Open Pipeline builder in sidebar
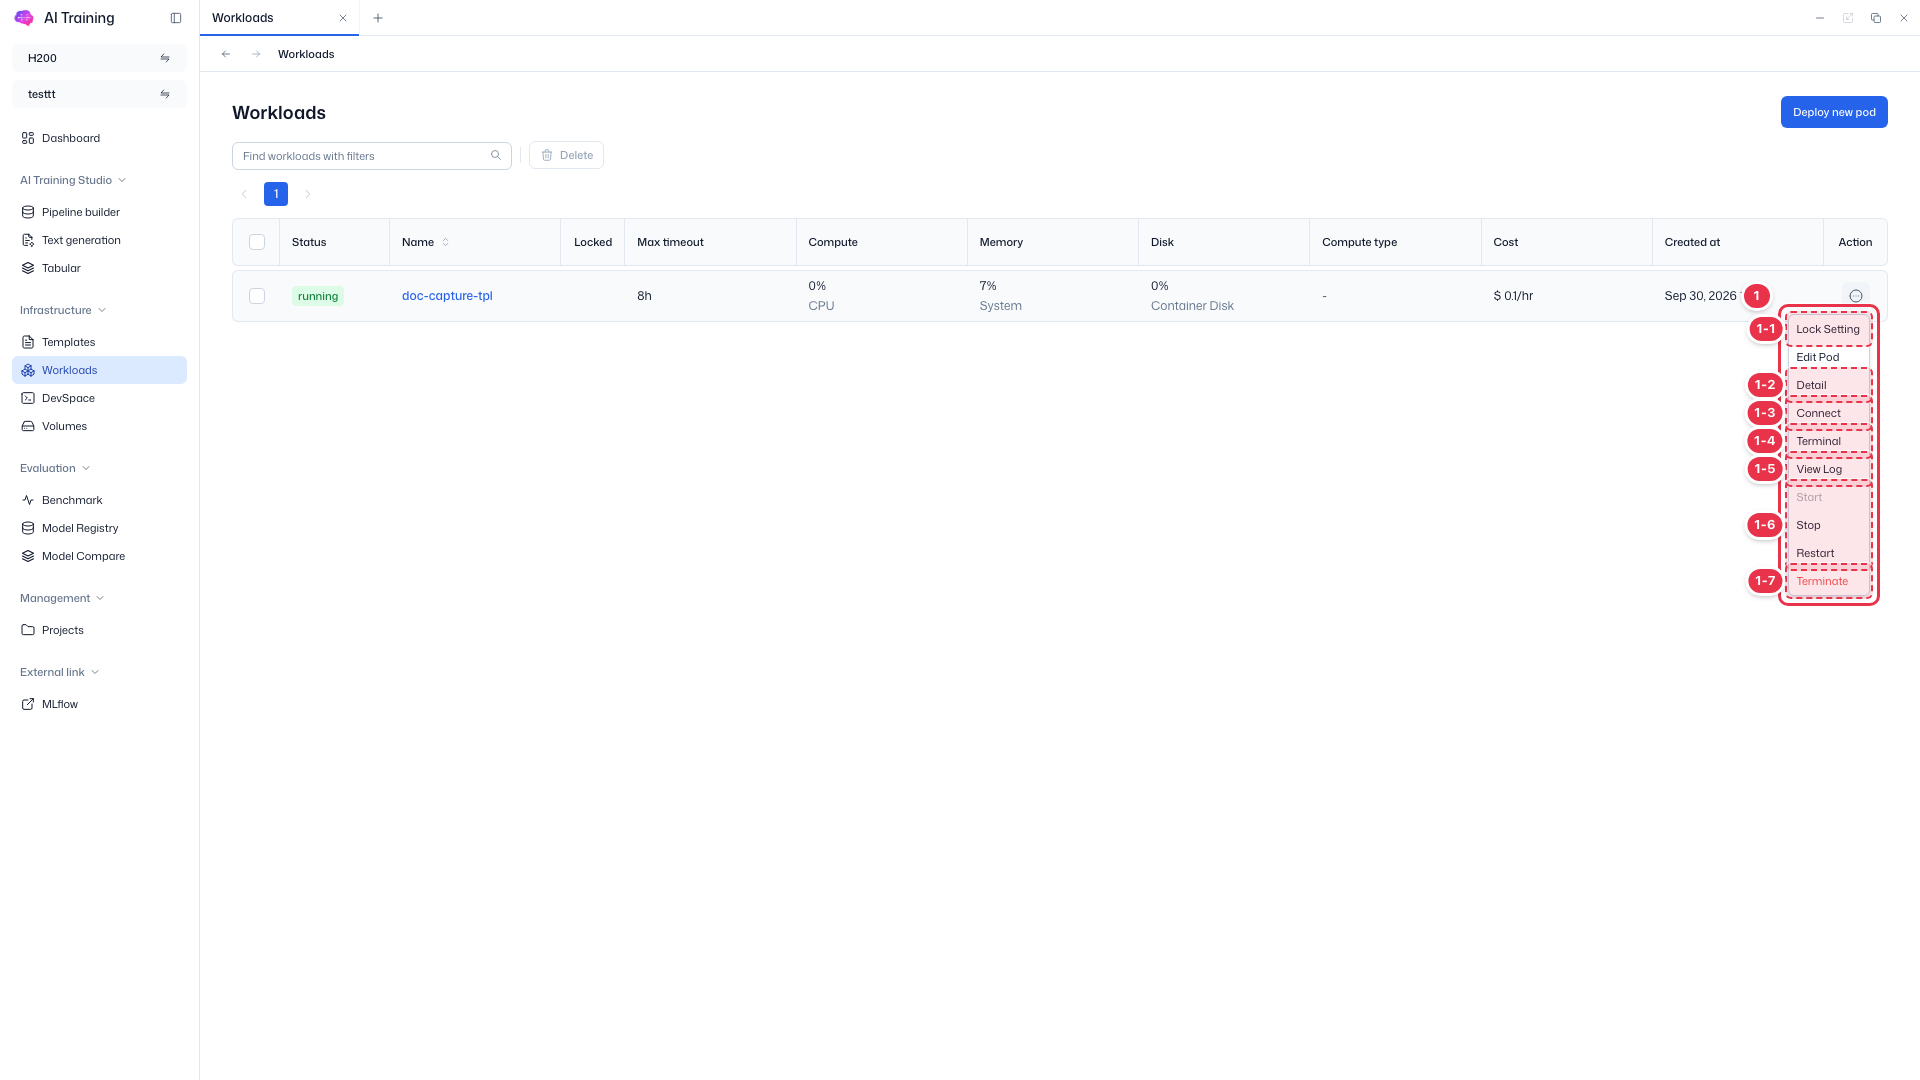The image size is (1920, 1080). (x=99, y=212)
